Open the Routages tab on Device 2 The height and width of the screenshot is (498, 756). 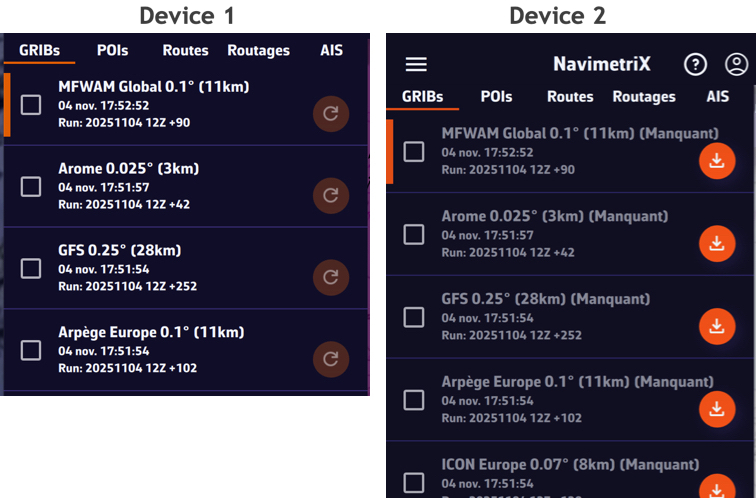pos(644,97)
